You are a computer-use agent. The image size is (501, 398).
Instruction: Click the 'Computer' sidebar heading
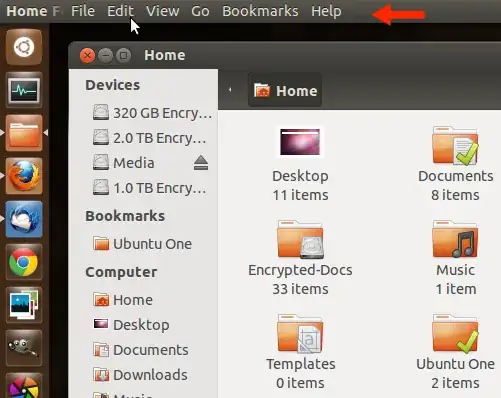click(121, 272)
